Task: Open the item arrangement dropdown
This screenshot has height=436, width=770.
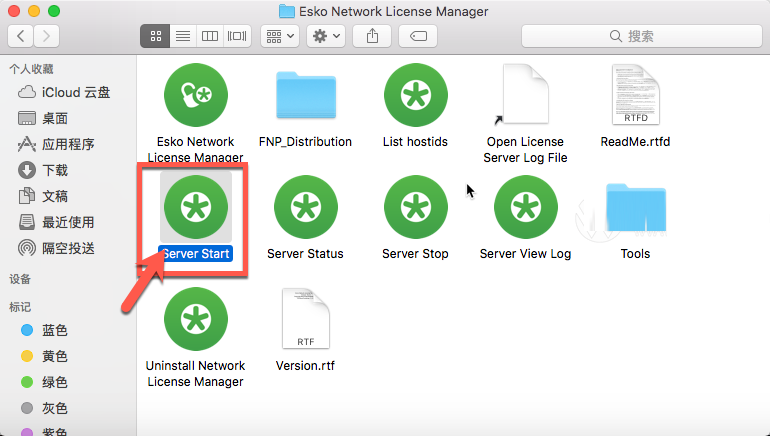Action: [280, 36]
